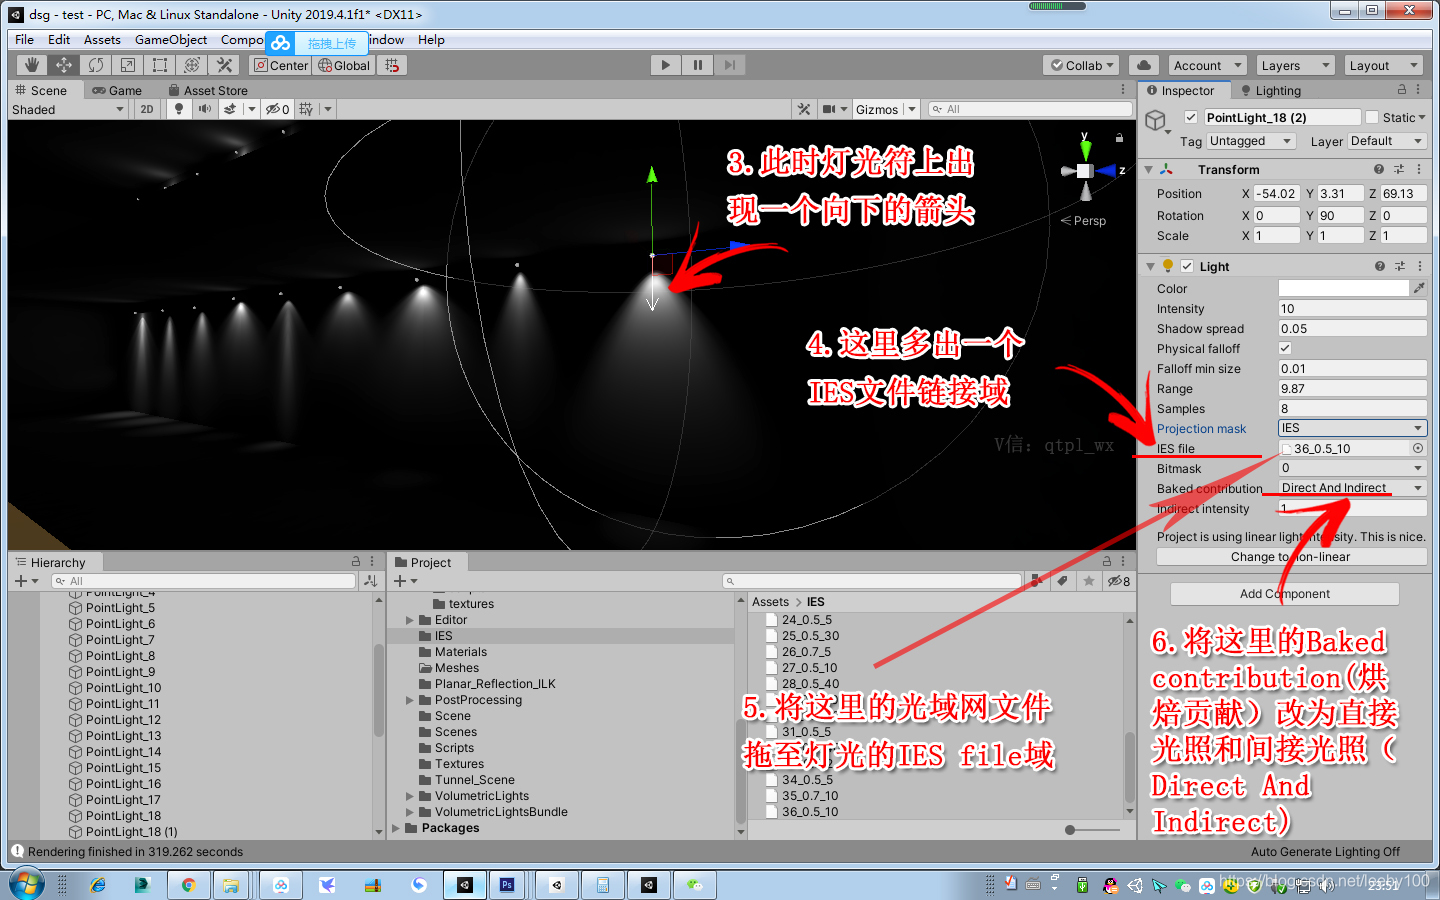Toggle scene gizmo rotation lock
This screenshot has width=1440, height=900.
click(x=1119, y=137)
